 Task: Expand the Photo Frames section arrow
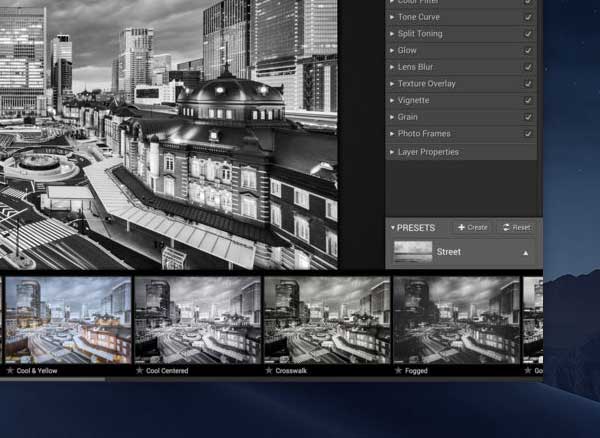coord(392,134)
